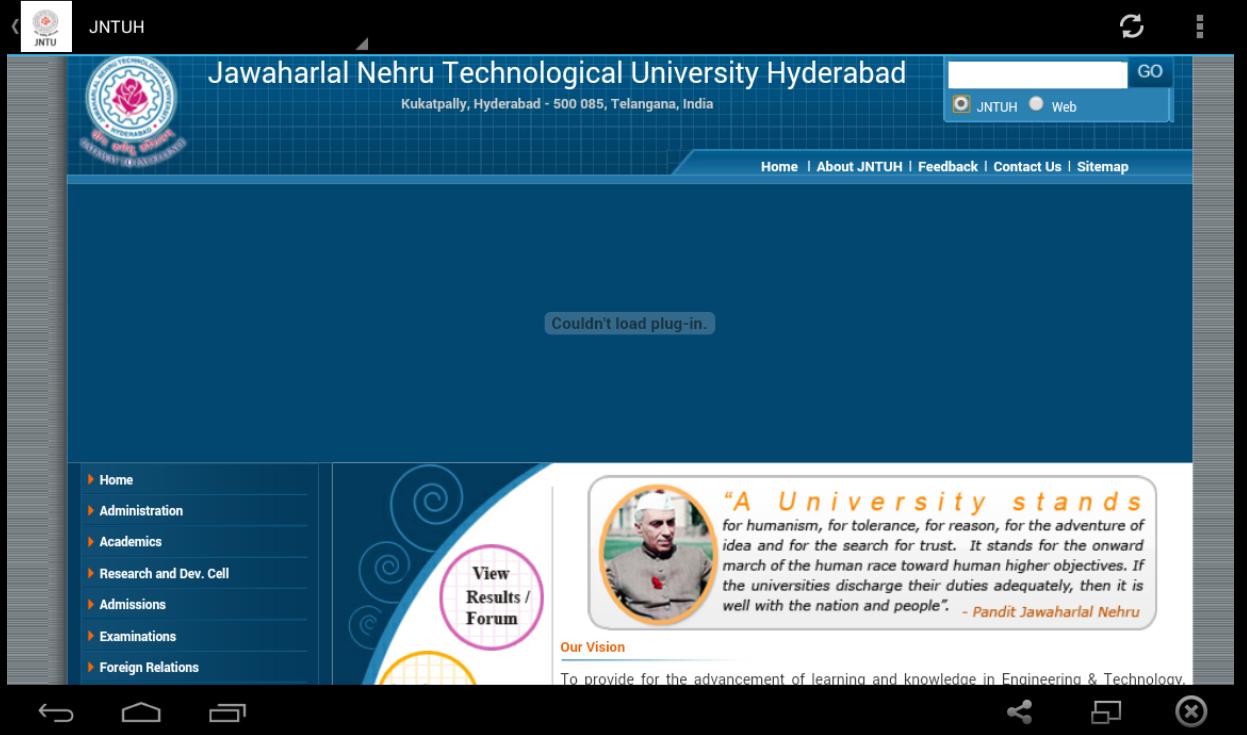Image resolution: width=1247 pixels, height=735 pixels.
Task: Open the three-dot overflow menu
Action: [x=1200, y=27]
